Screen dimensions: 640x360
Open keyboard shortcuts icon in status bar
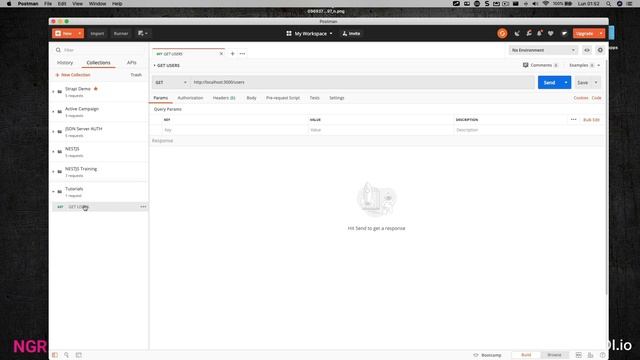pyautogui.click(x=590, y=355)
